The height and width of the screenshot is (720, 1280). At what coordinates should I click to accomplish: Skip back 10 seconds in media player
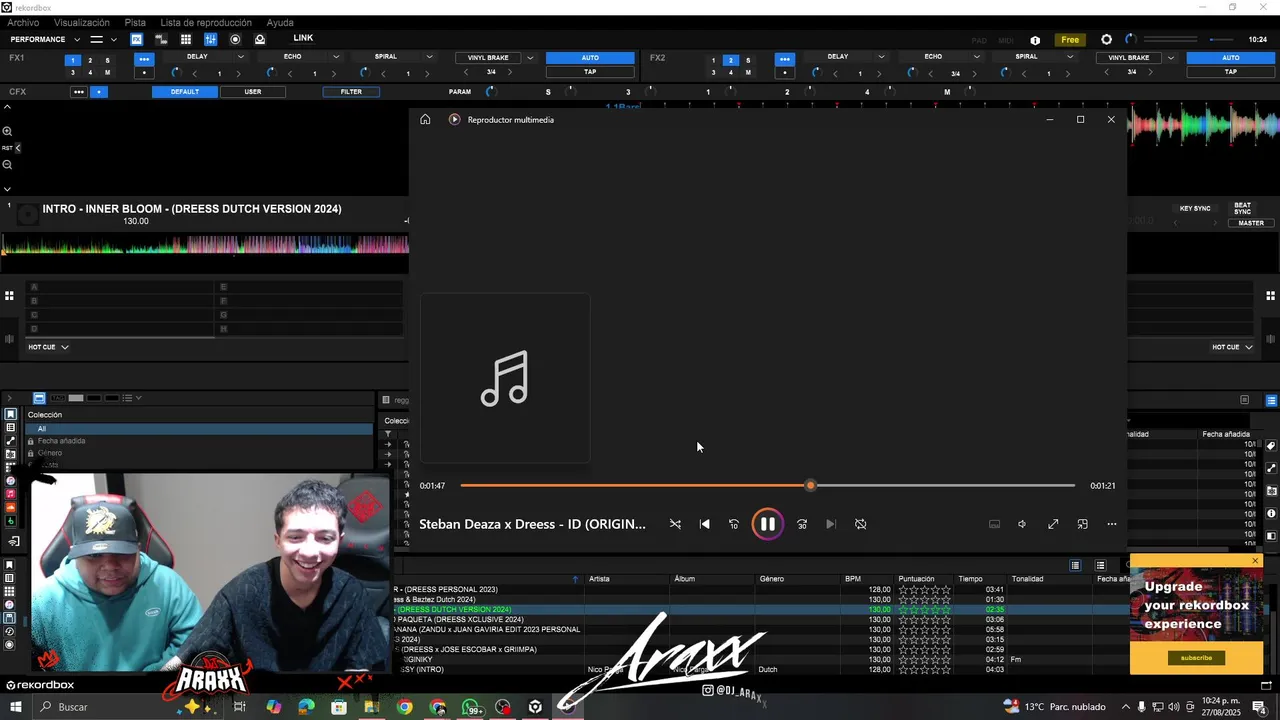pos(734,524)
